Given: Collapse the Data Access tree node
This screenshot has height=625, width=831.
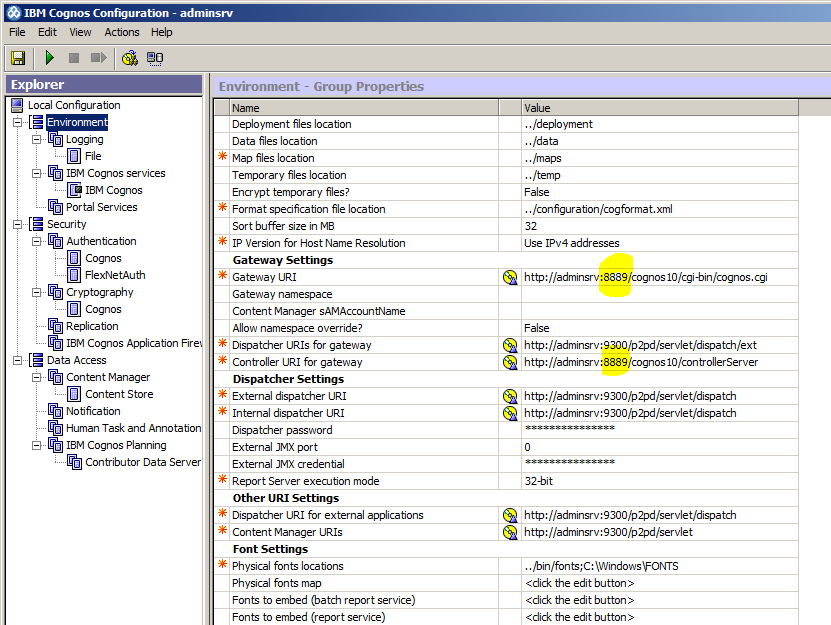Looking at the screenshot, I should [x=17, y=360].
